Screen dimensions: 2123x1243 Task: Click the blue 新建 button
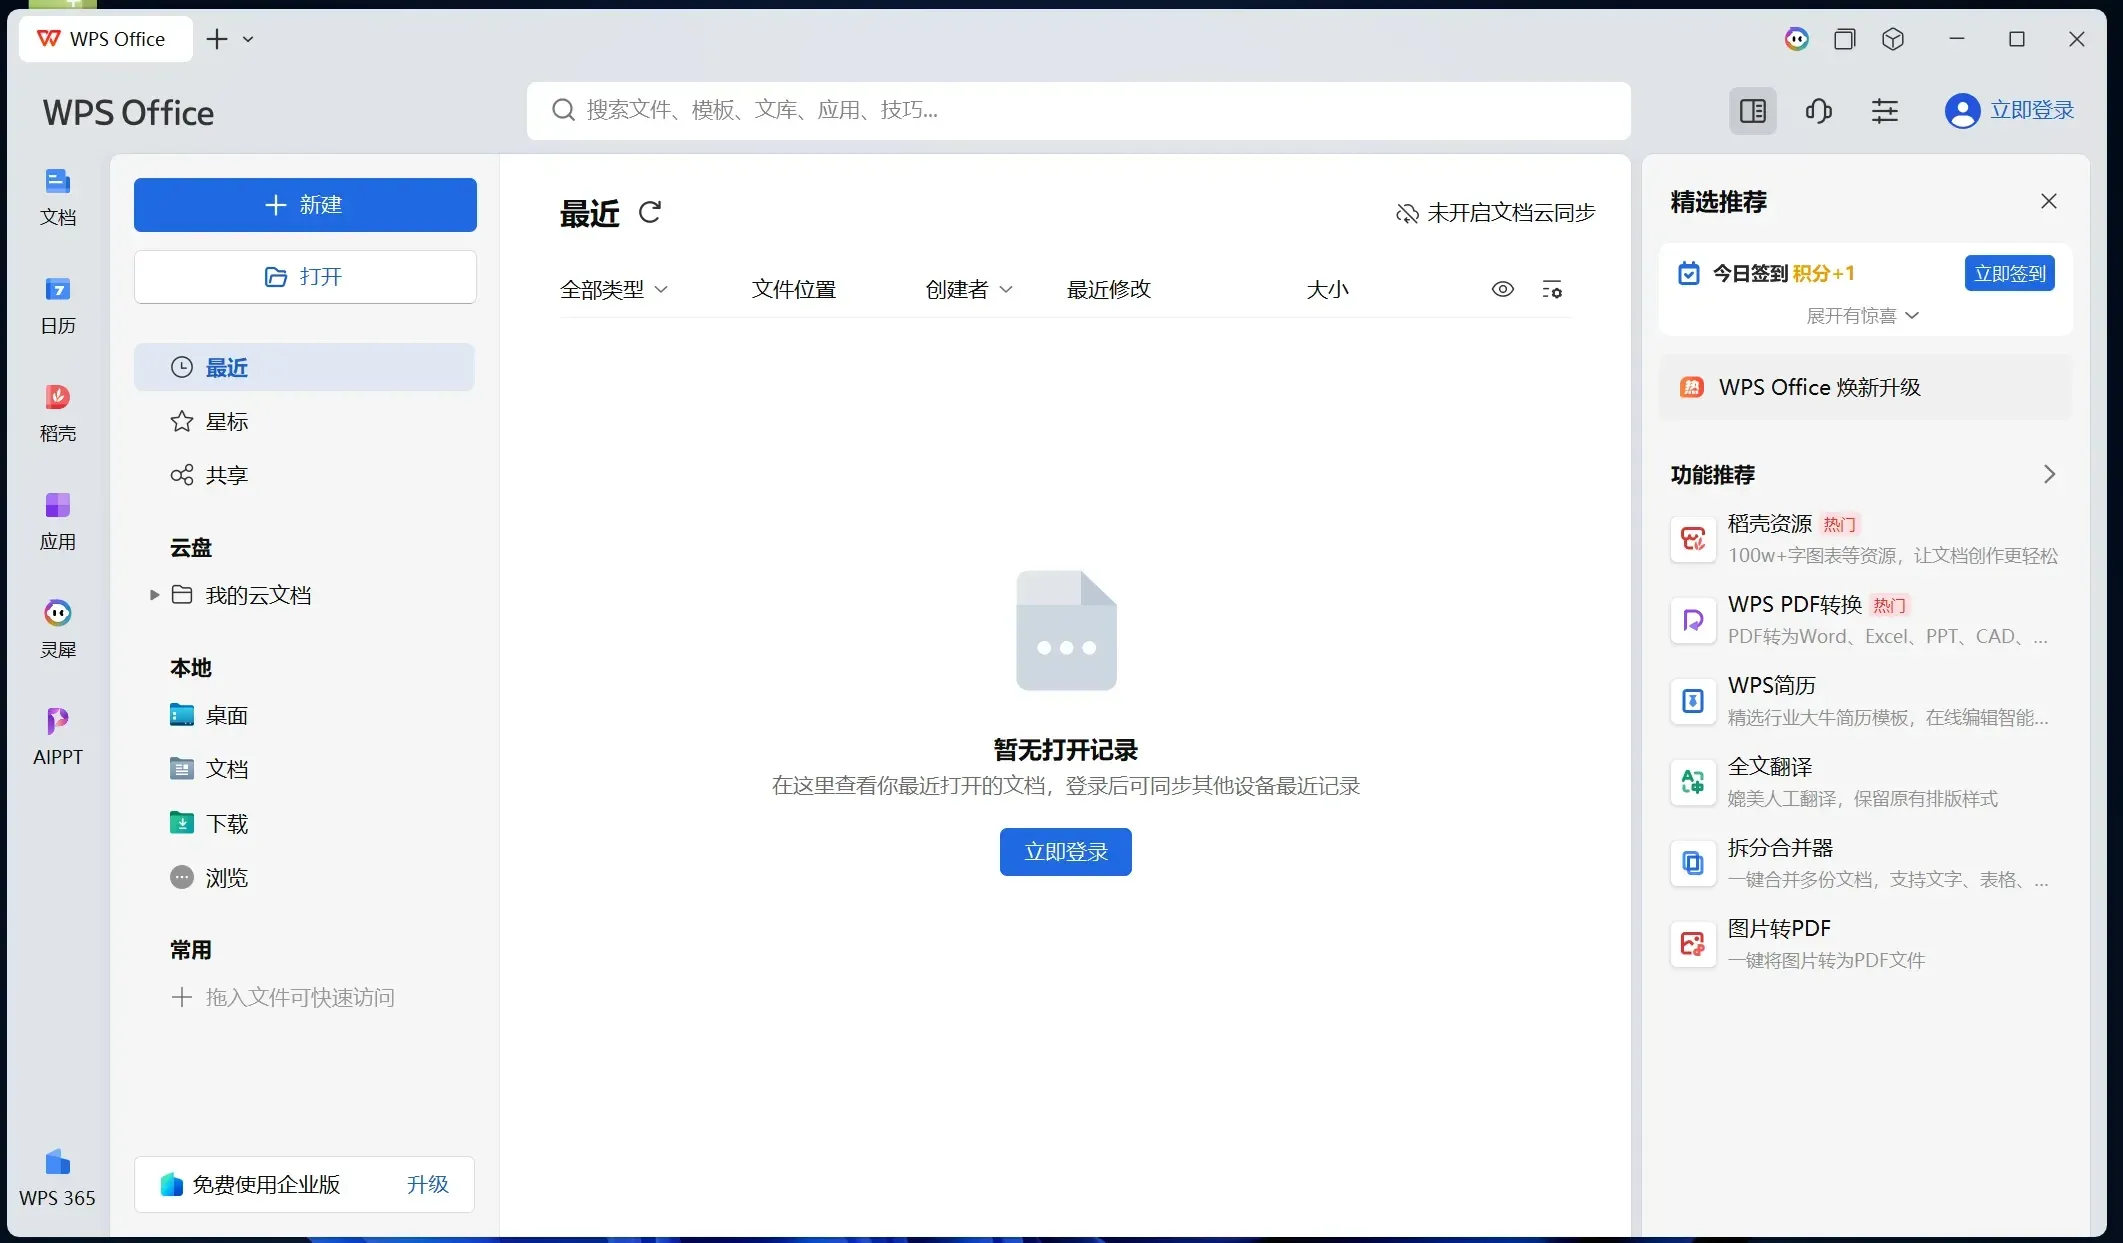pyautogui.click(x=305, y=205)
